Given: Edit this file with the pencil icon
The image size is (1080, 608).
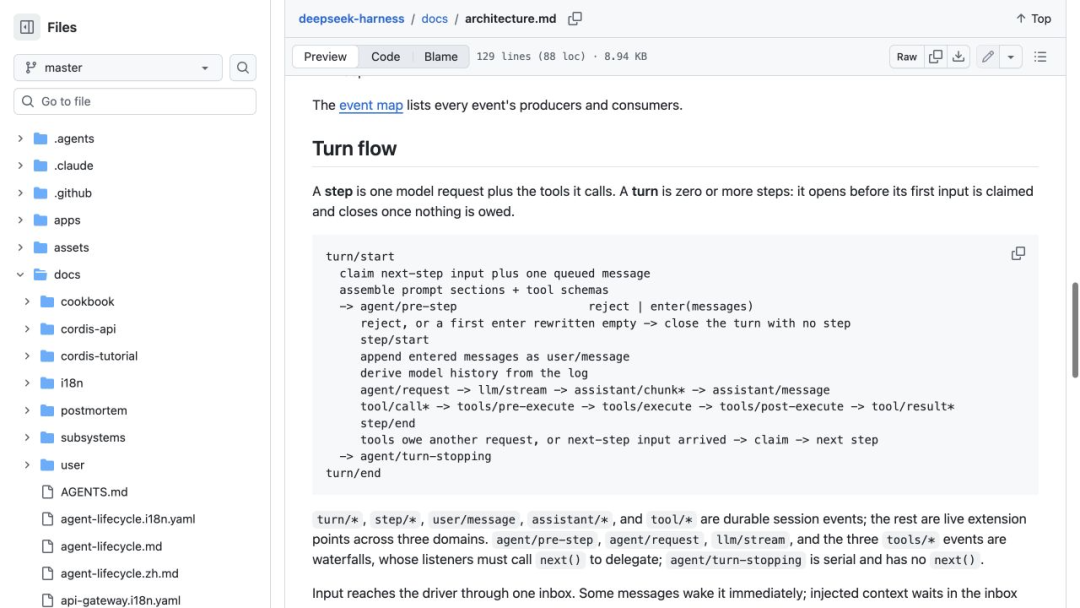Looking at the screenshot, I should click(x=988, y=56).
